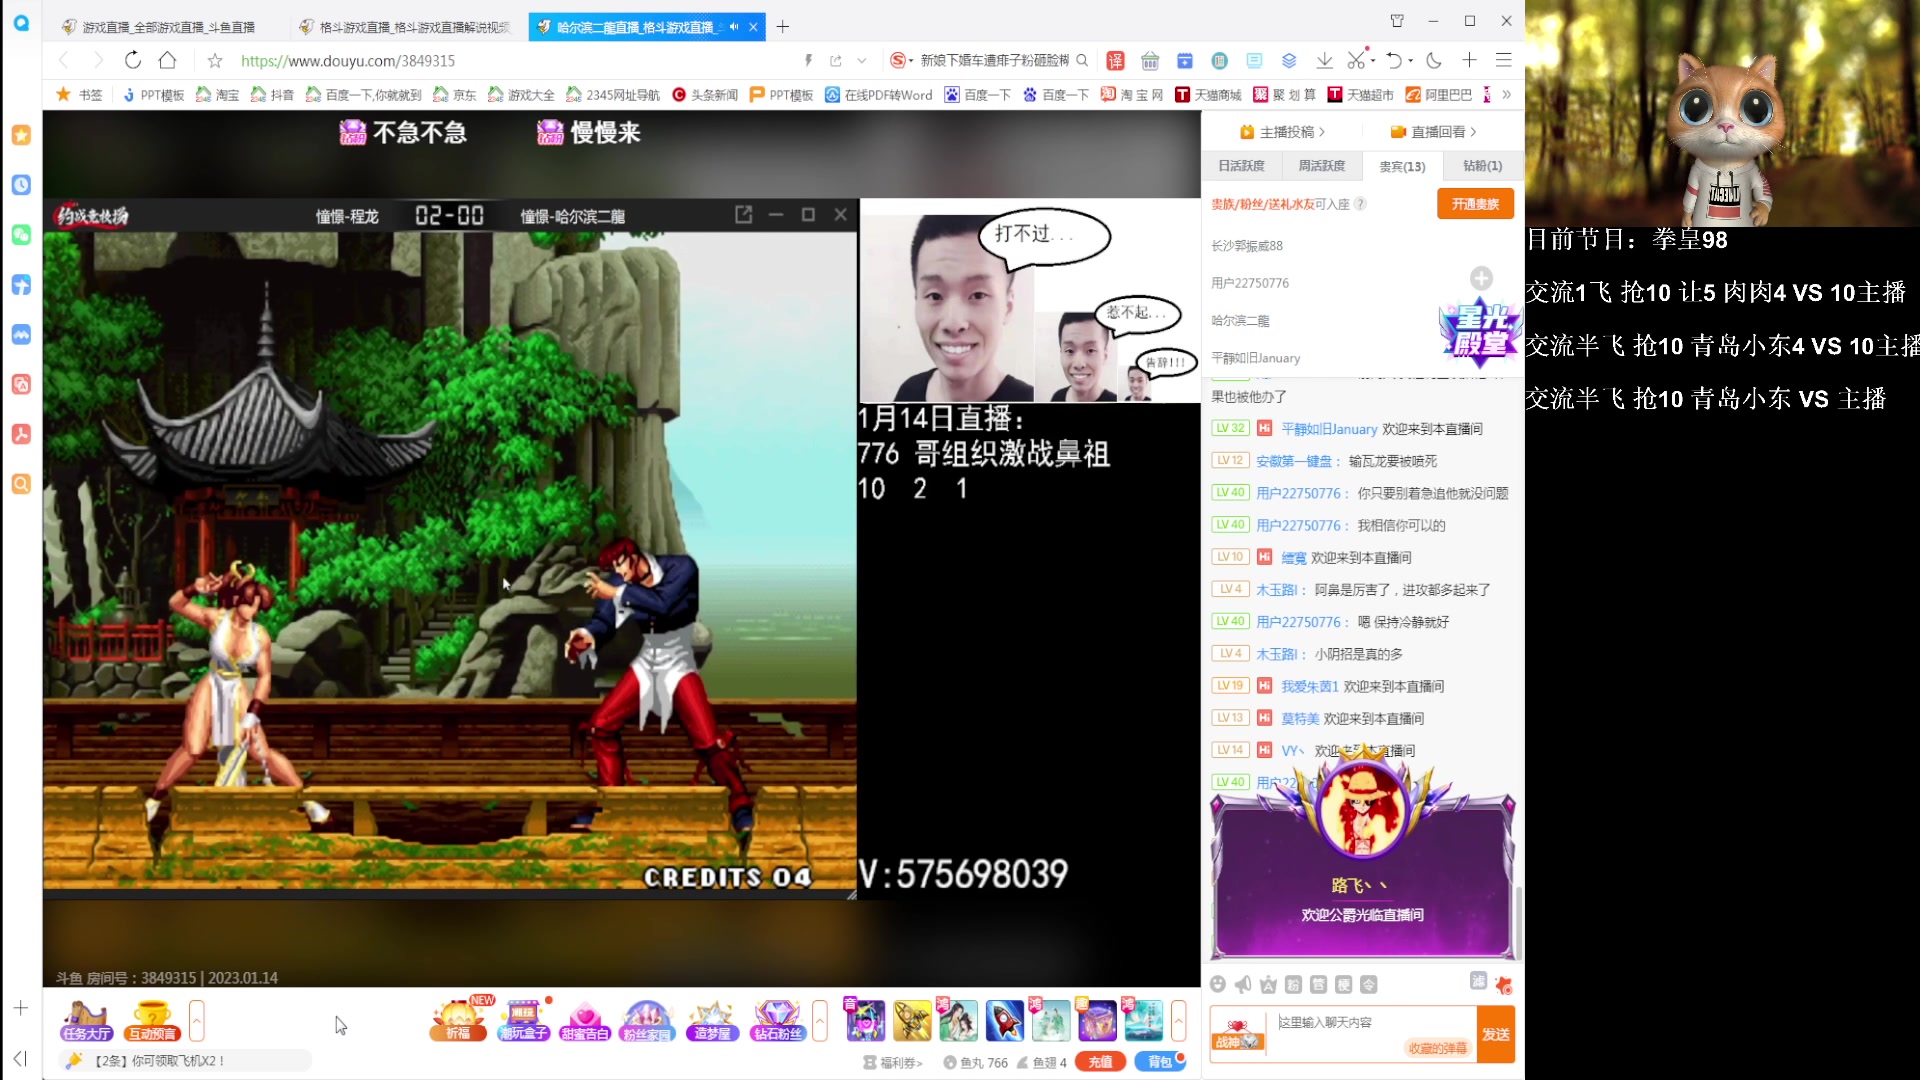Viewport: 1920px width, 1080px height.
Task: Reload the page with the refresh icon
Action: pos(133,60)
